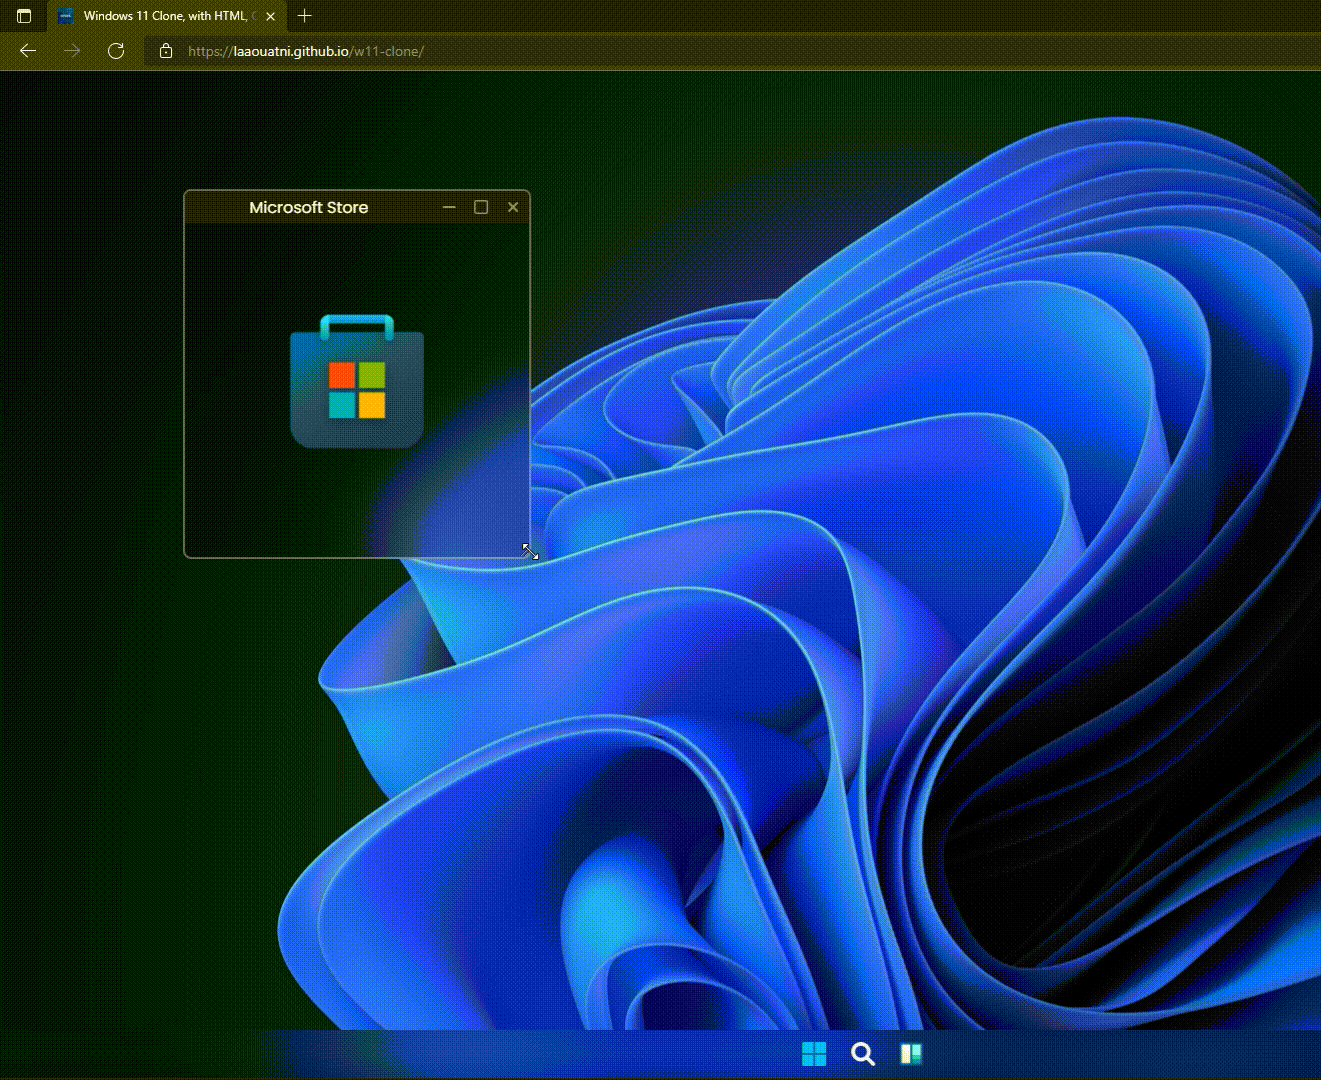Click the large Microsoft Store shopping bag icon
The height and width of the screenshot is (1080, 1321).
point(356,385)
